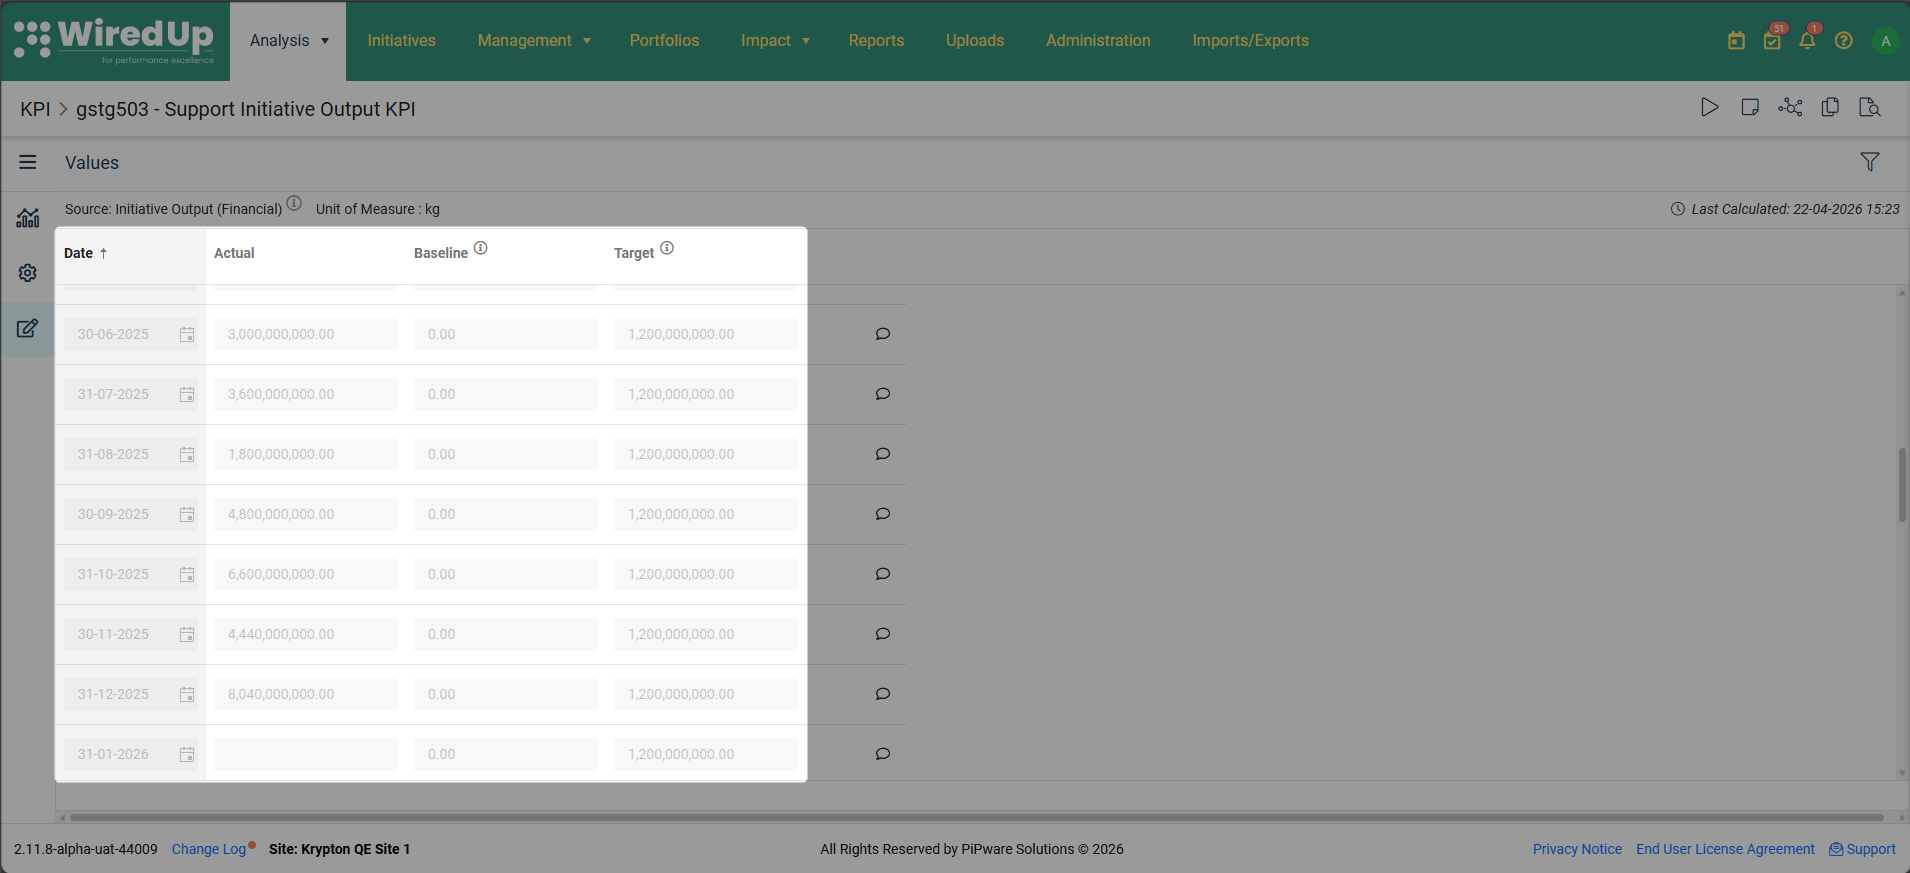
Task: Show info for Initiative Output source
Action: click(294, 203)
